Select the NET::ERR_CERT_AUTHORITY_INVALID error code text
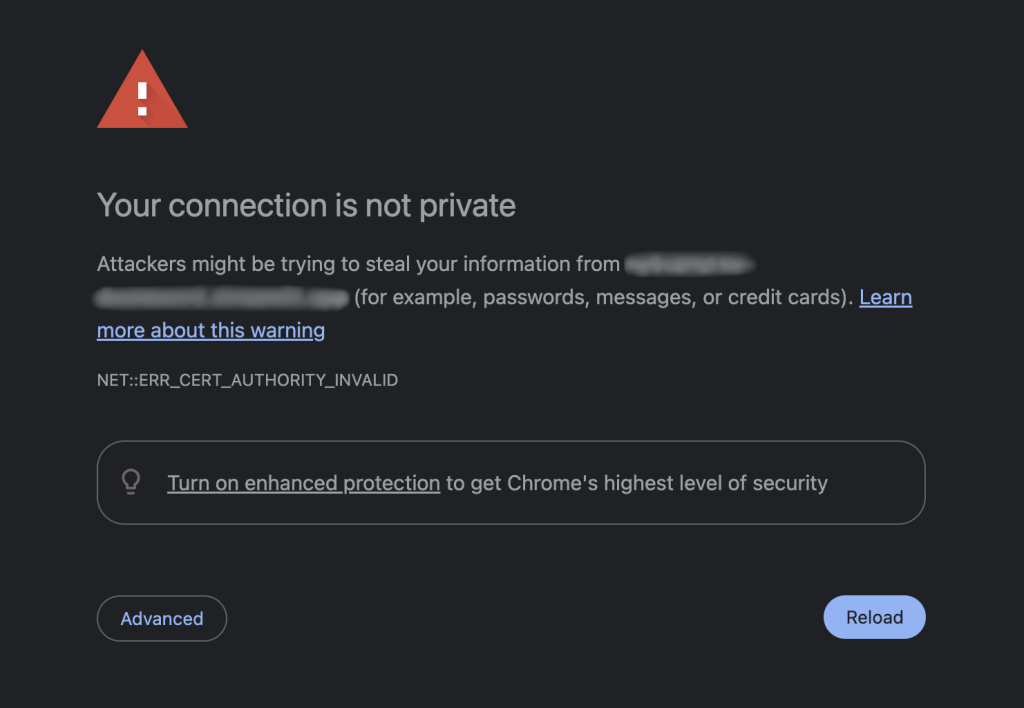 click(x=247, y=380)
